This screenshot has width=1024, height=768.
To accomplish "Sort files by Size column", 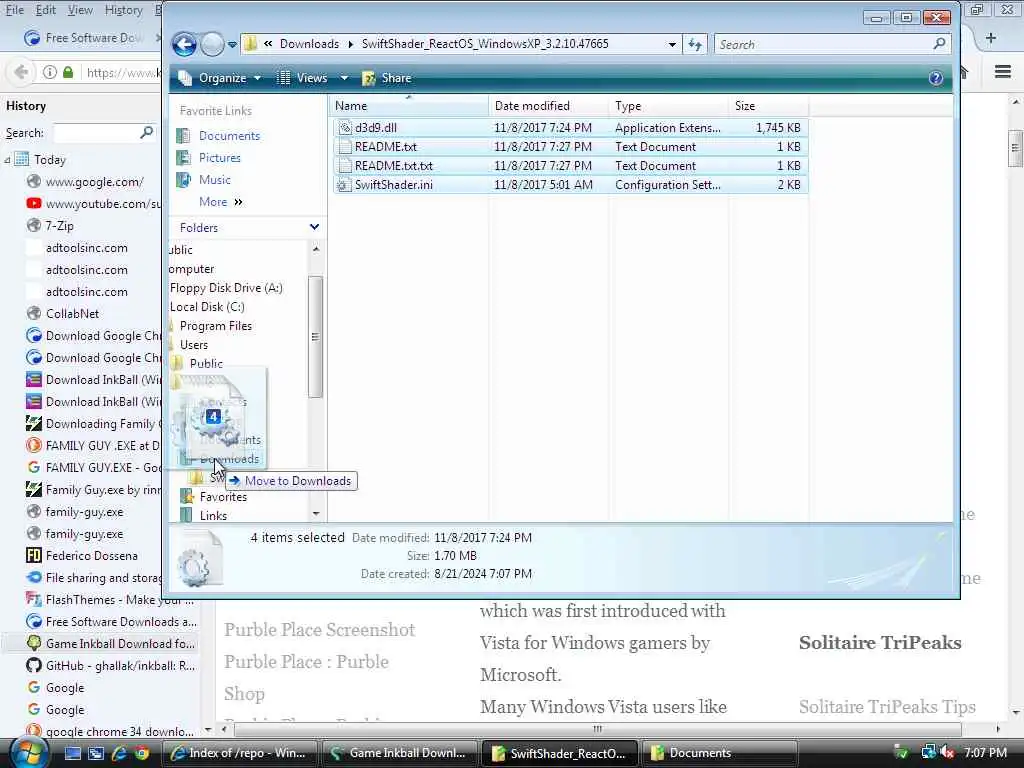I will tap(769, 106).
